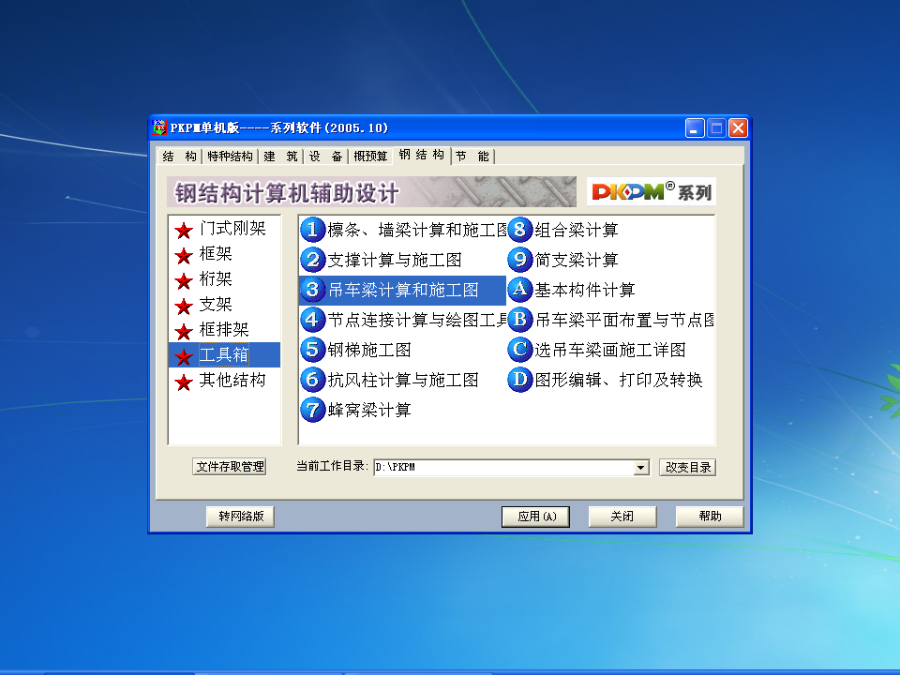Screen dimensions: 900x675
Task: Switch to the 建筑 tab
Action: tap(280, 156)
